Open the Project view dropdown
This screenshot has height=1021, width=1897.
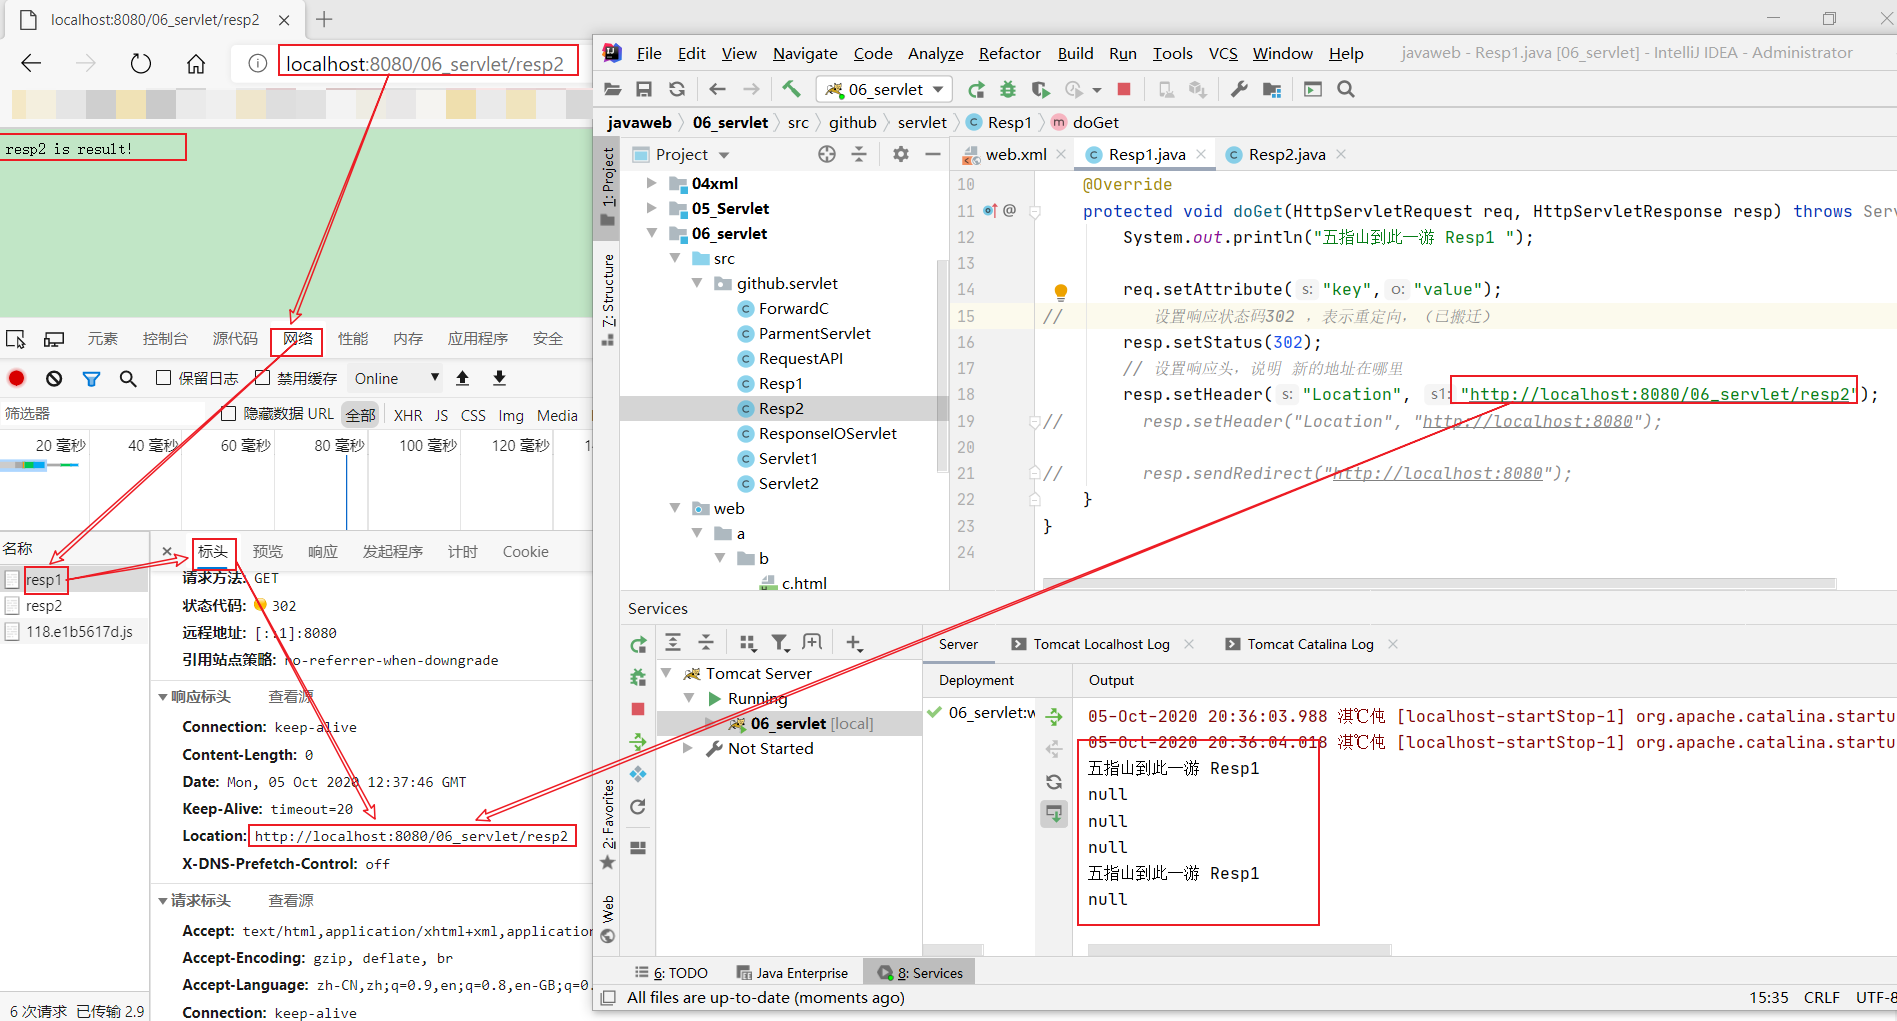point(693,154)
